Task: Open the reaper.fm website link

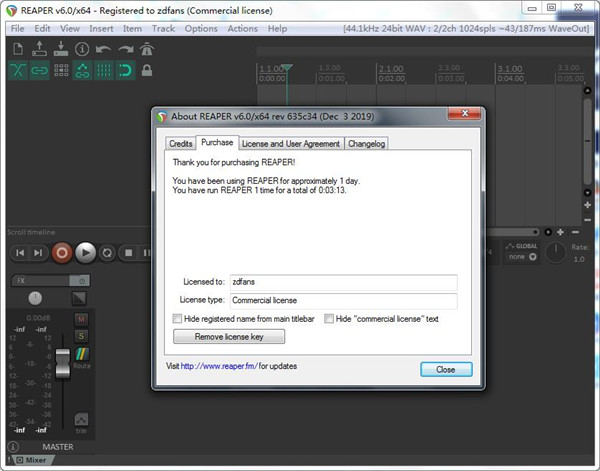Action: tap(219, 366)
